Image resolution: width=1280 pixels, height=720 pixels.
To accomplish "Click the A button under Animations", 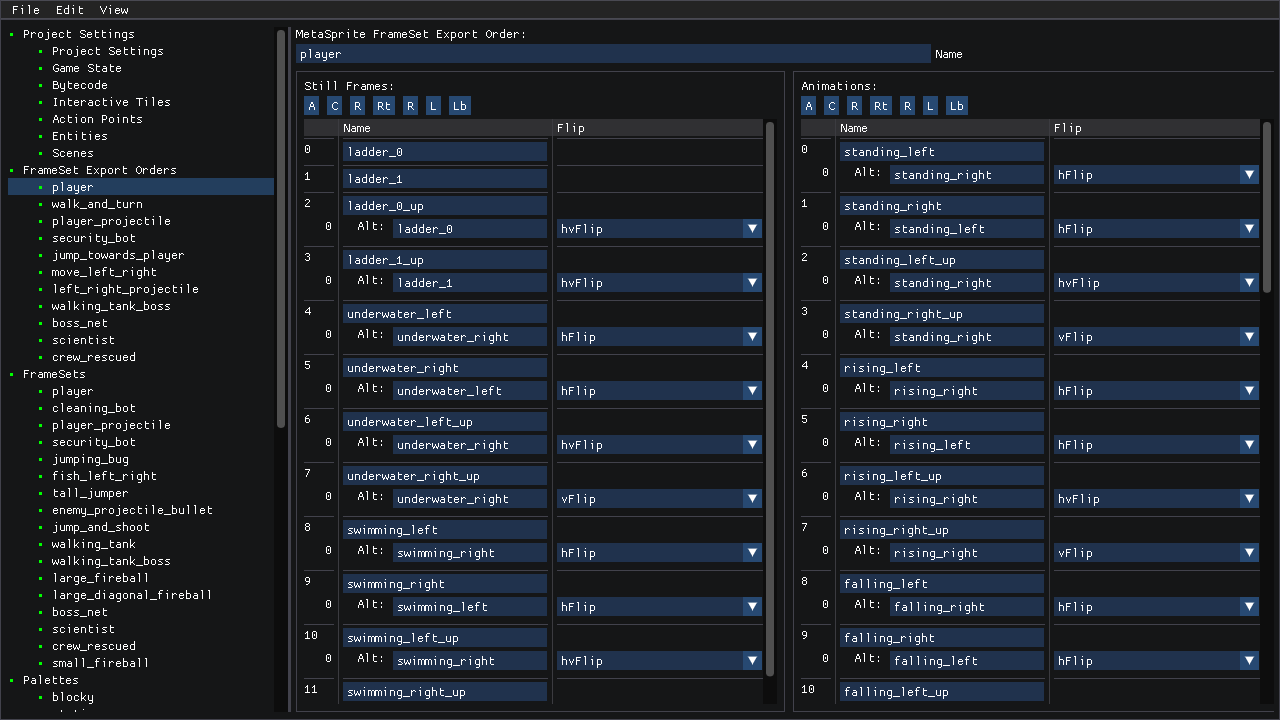I will (x=809, y=106).
